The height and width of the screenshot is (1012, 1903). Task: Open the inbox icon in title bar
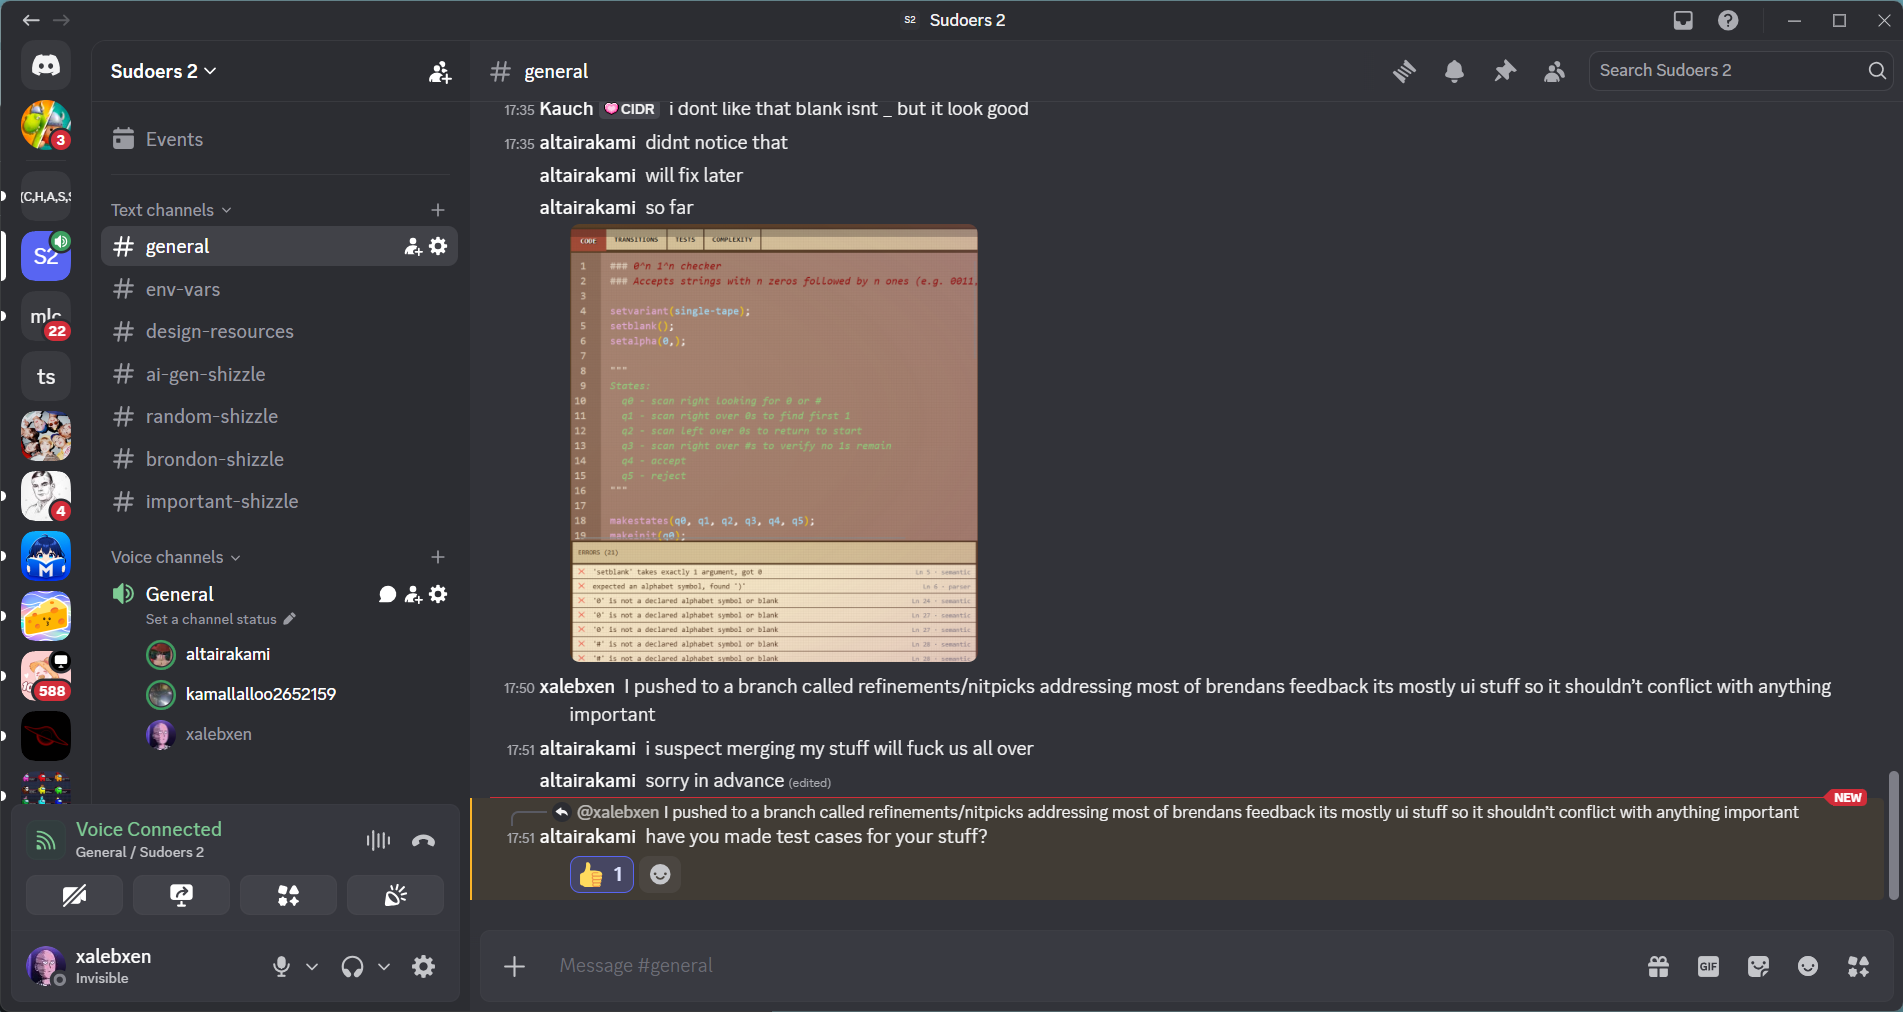click(x=1683, y=20)
